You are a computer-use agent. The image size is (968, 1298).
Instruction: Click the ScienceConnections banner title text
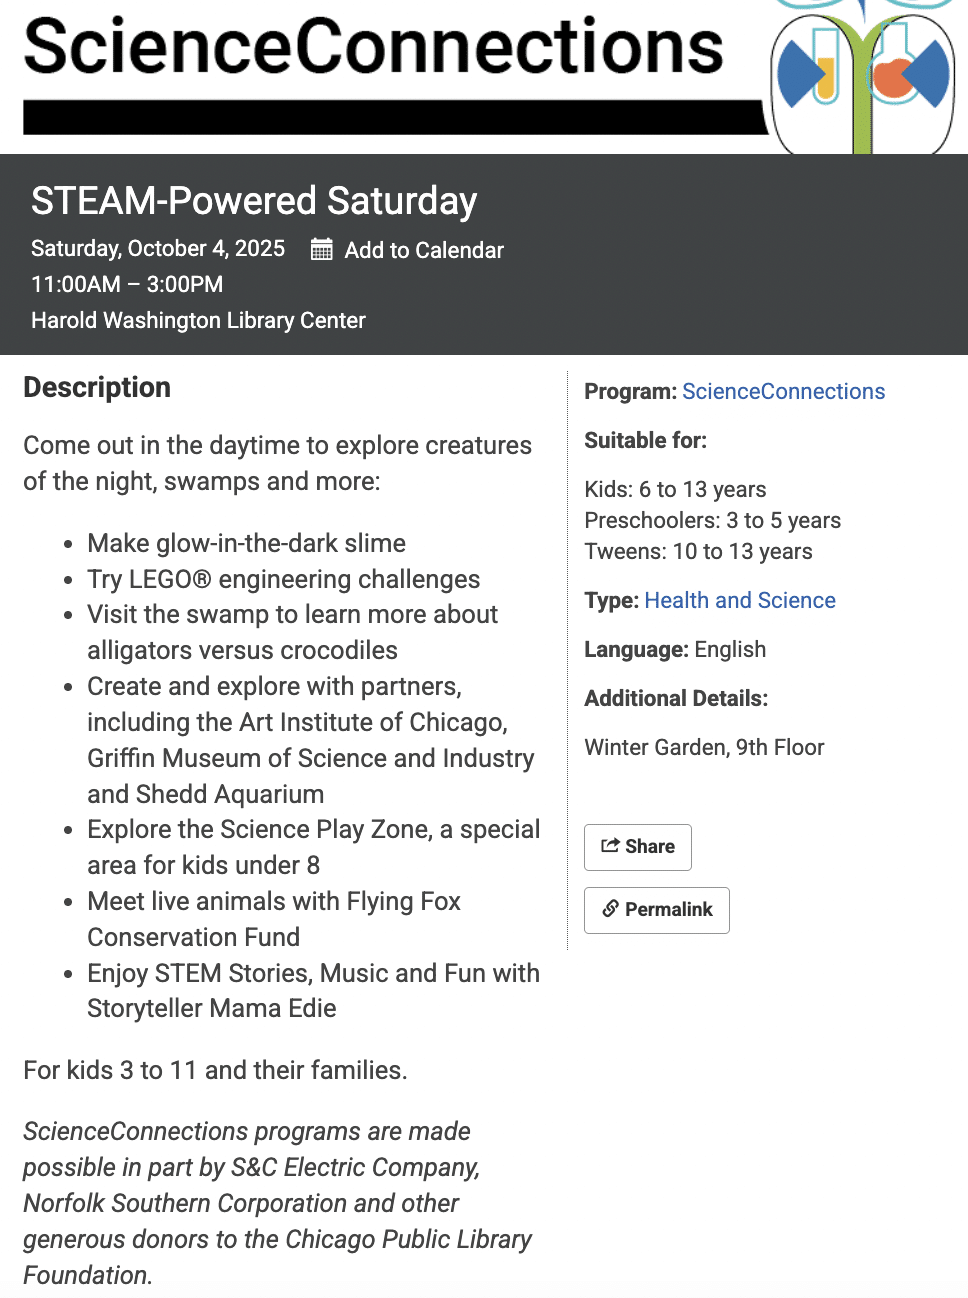373,47
